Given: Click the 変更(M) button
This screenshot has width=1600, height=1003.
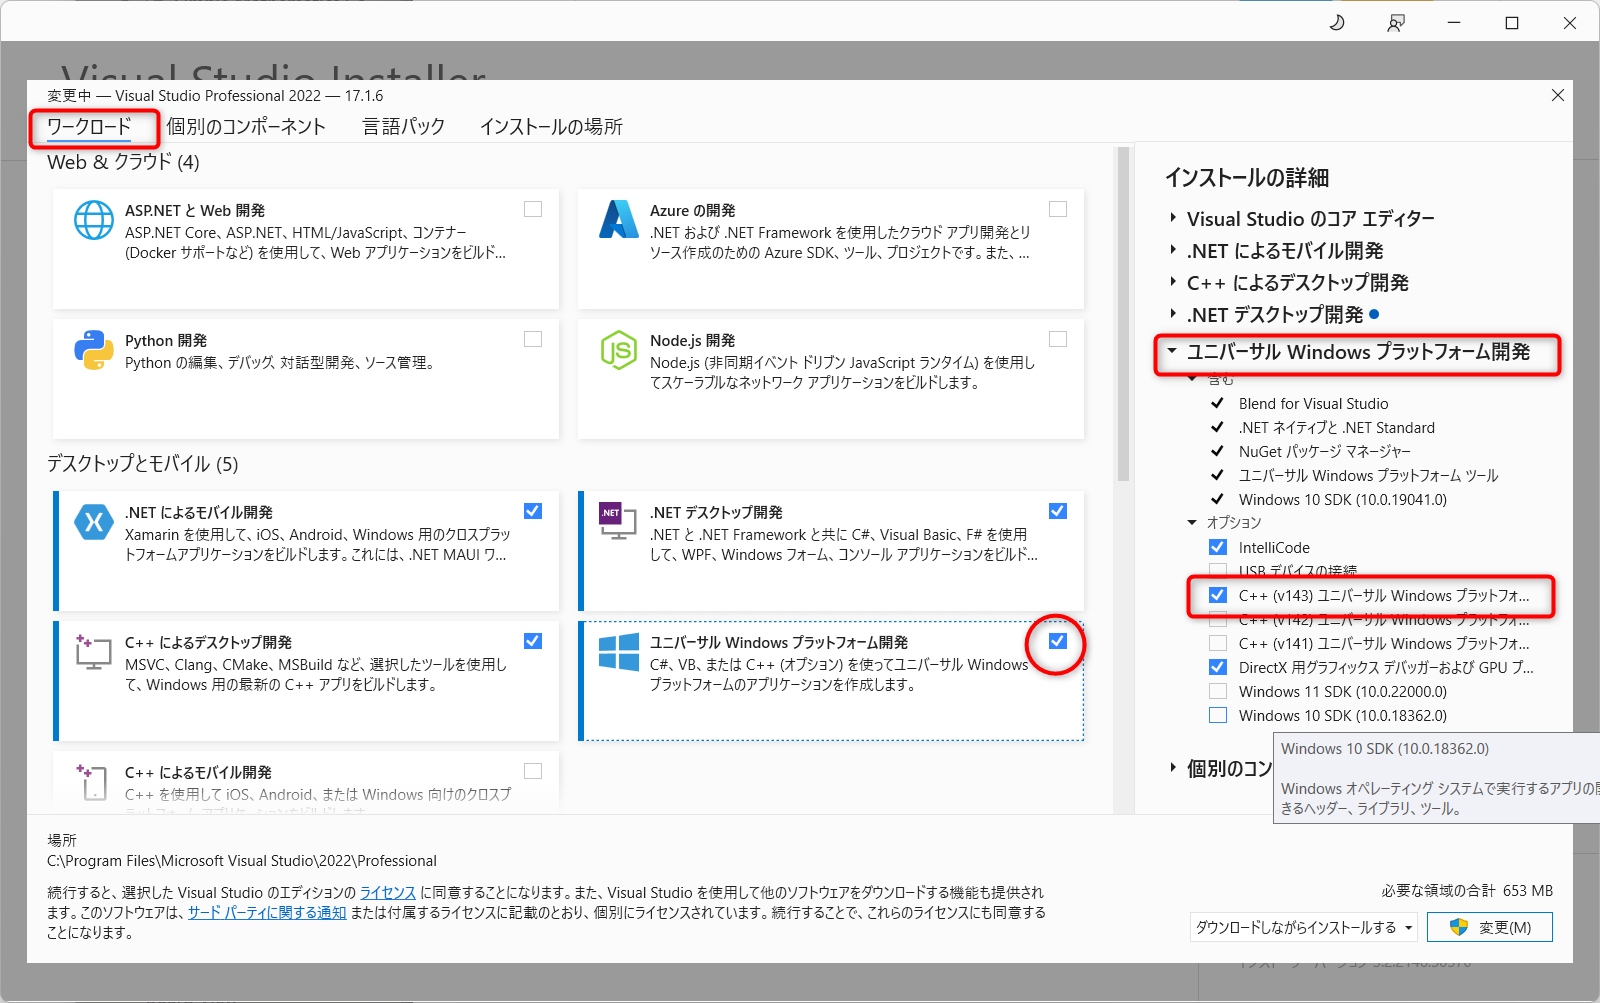Looking at the screenshot, I should point(1490,927).
